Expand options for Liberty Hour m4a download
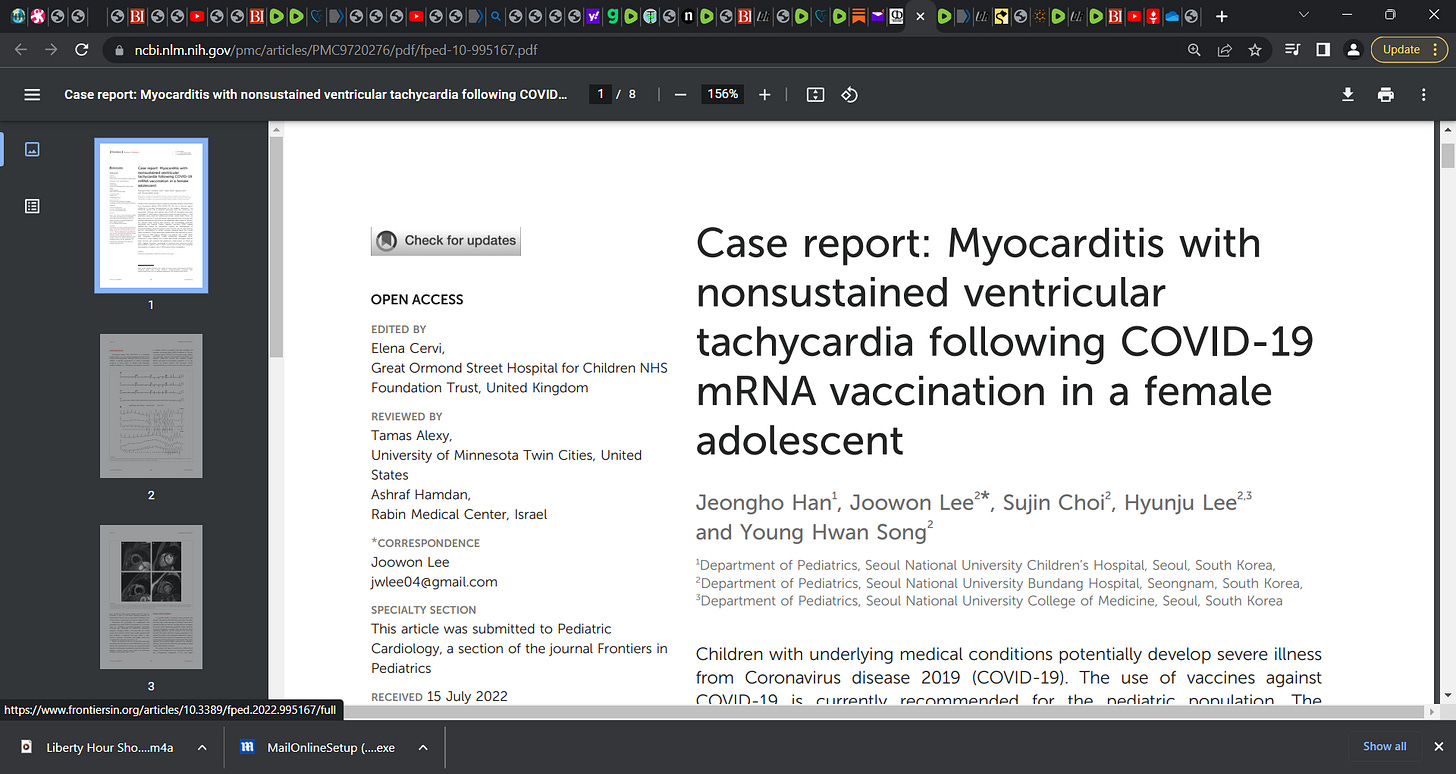The image size is (1456, 774). 202,747
